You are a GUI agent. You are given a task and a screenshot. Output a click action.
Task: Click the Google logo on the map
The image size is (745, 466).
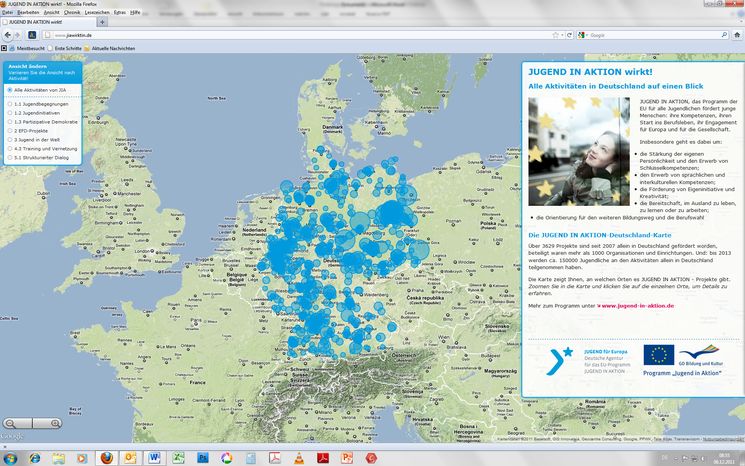11,436
